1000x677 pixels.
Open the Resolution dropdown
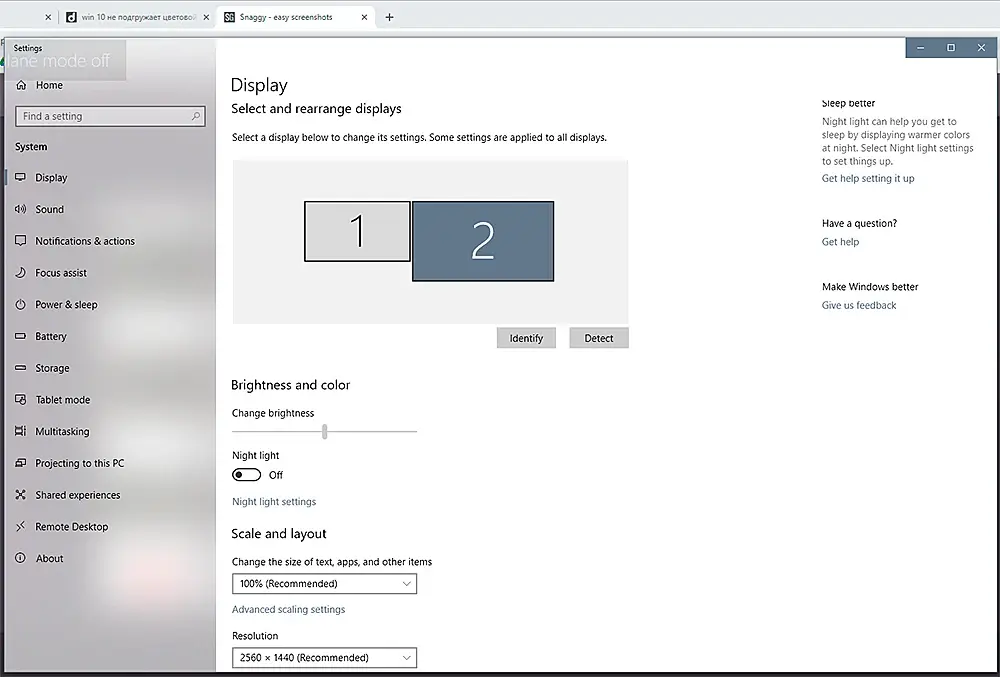point(324,658)
